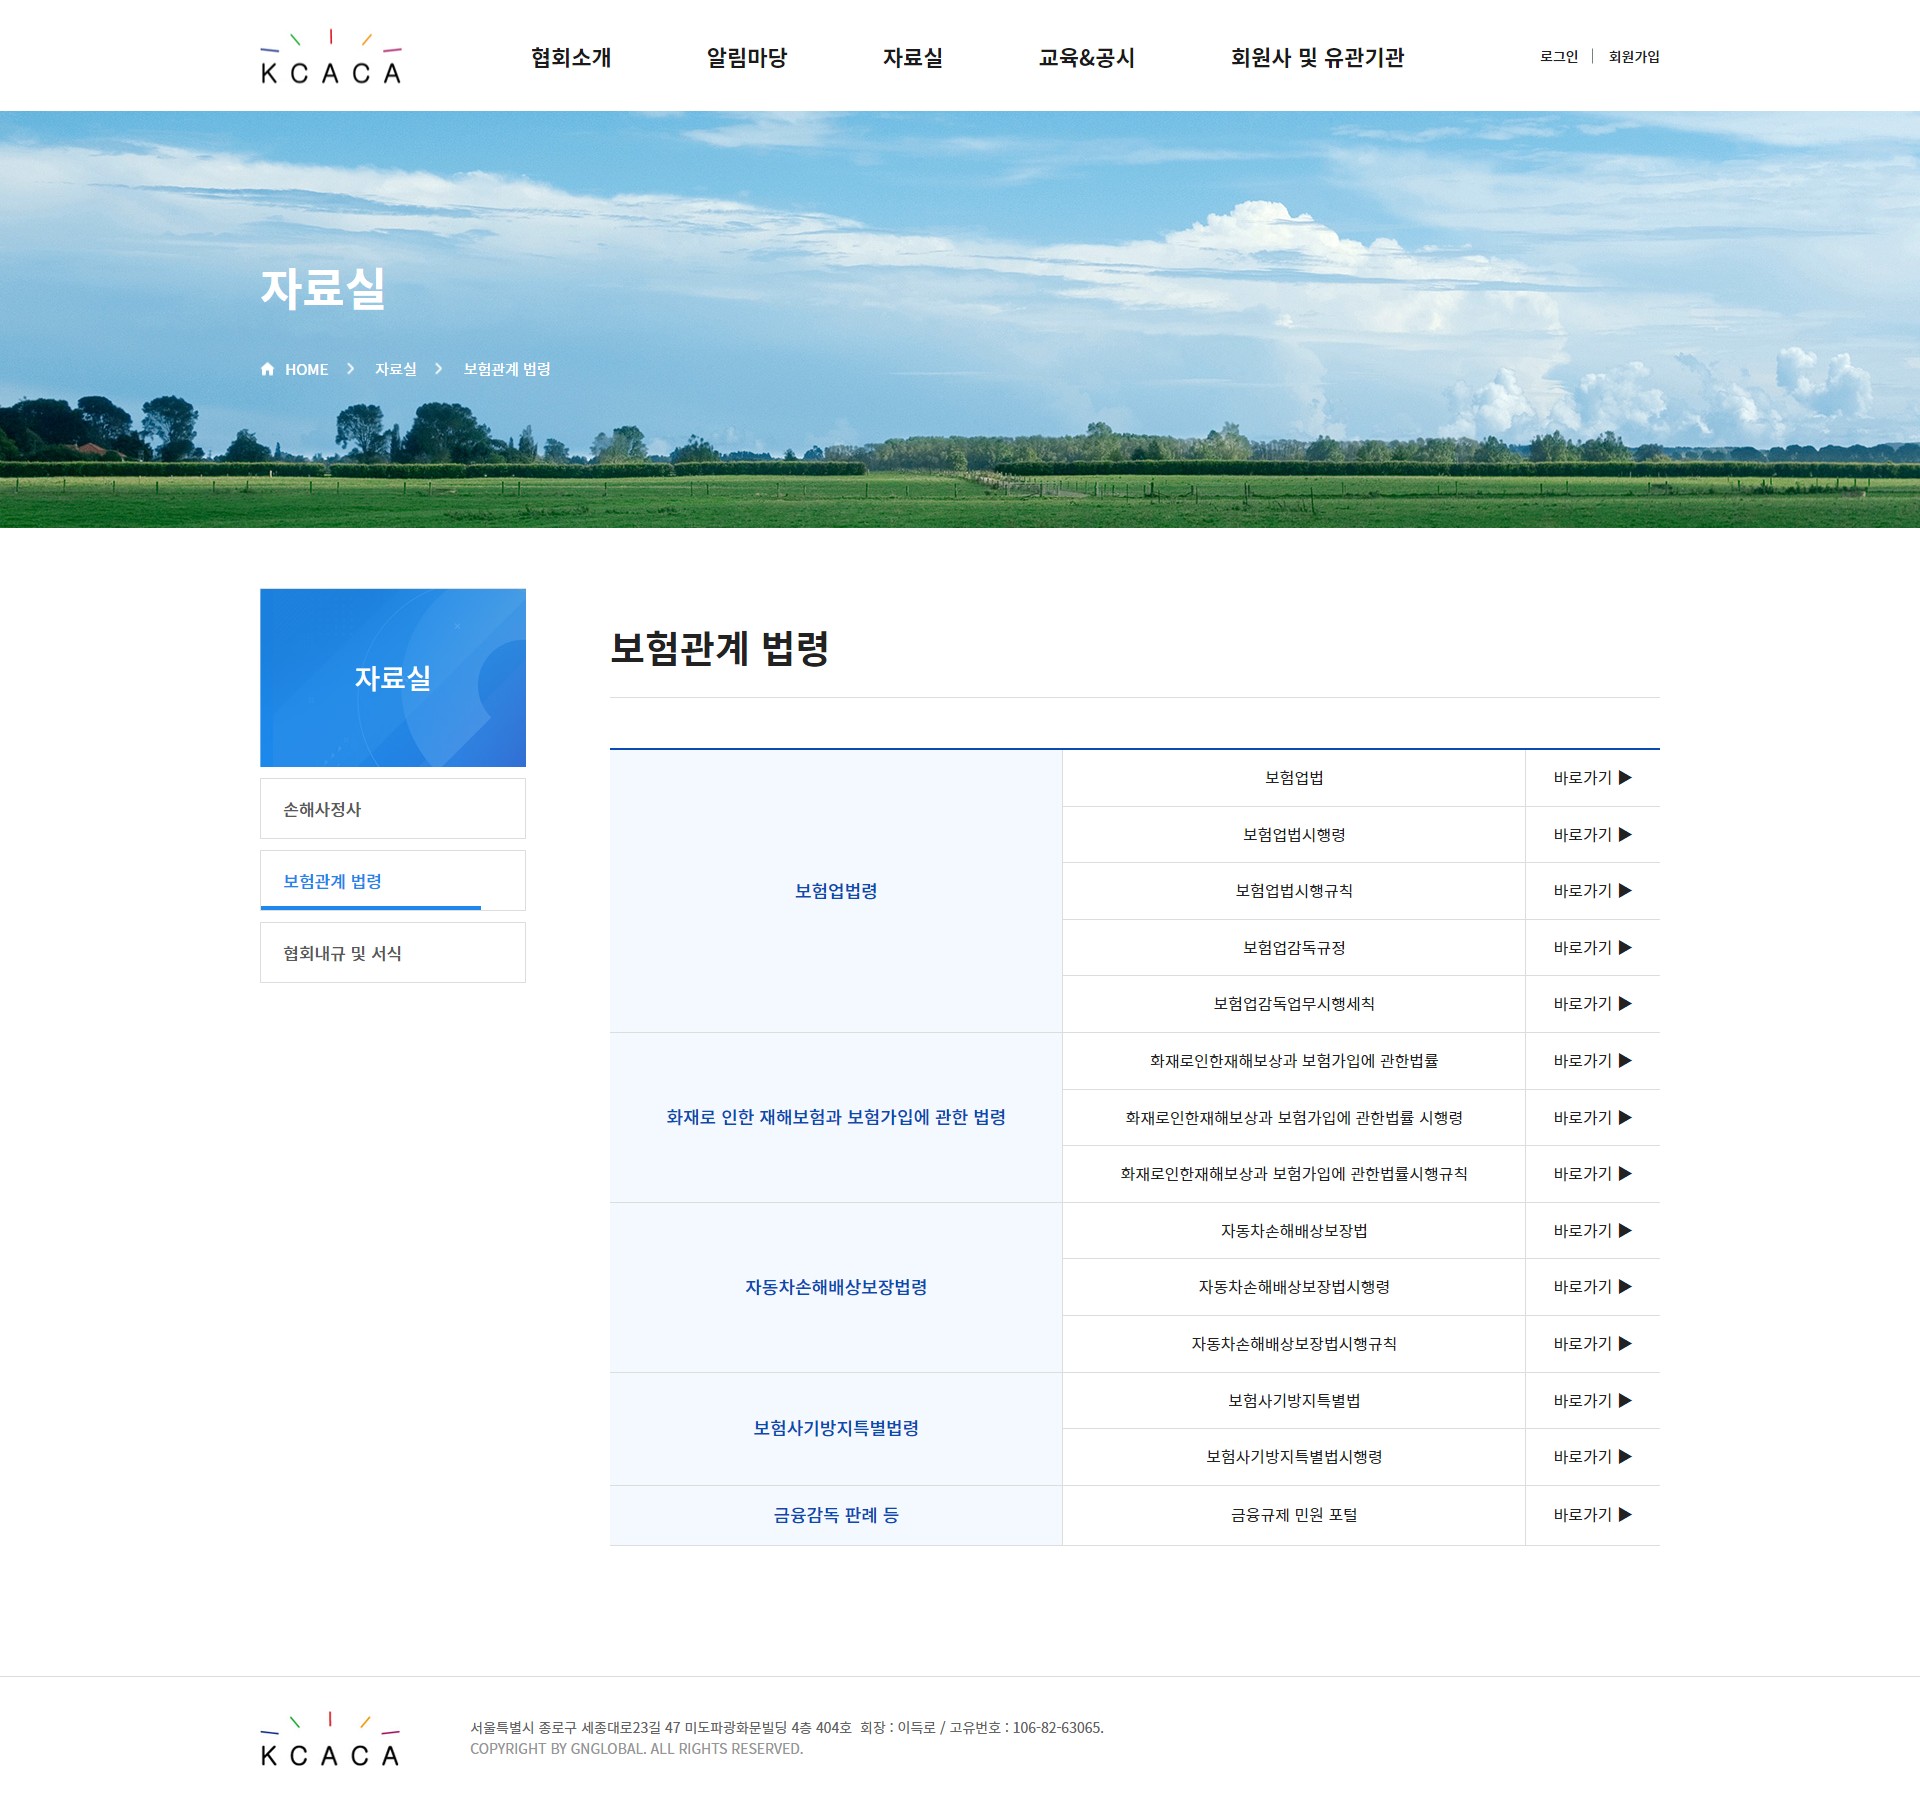Click the 보험사기방지특별법 table cell
1920x1800 pixels.
click(1294, 1401)
